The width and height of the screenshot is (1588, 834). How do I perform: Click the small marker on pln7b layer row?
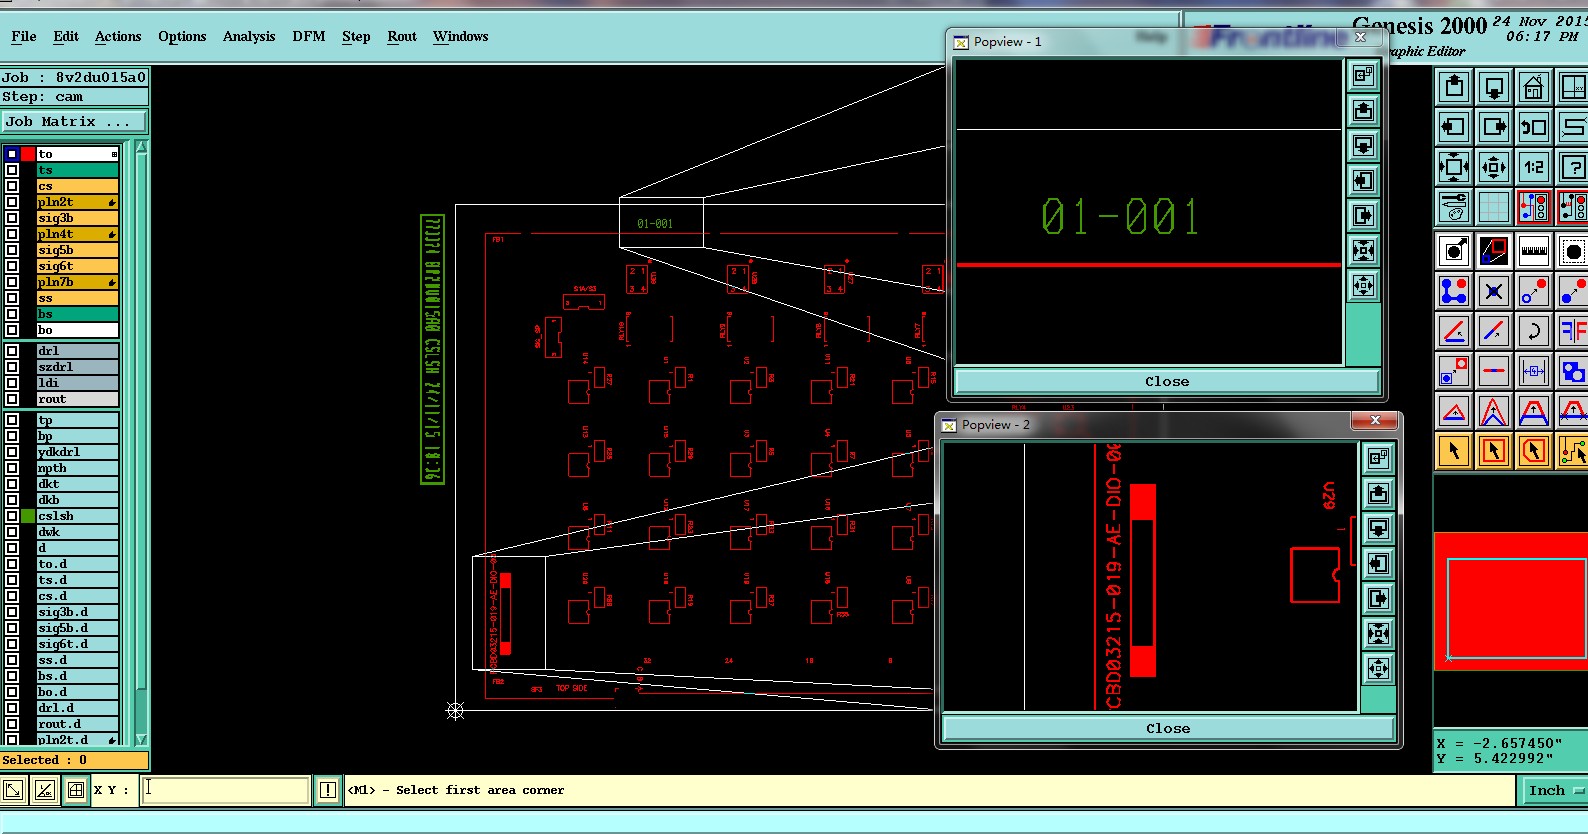(x=112, y=282)
